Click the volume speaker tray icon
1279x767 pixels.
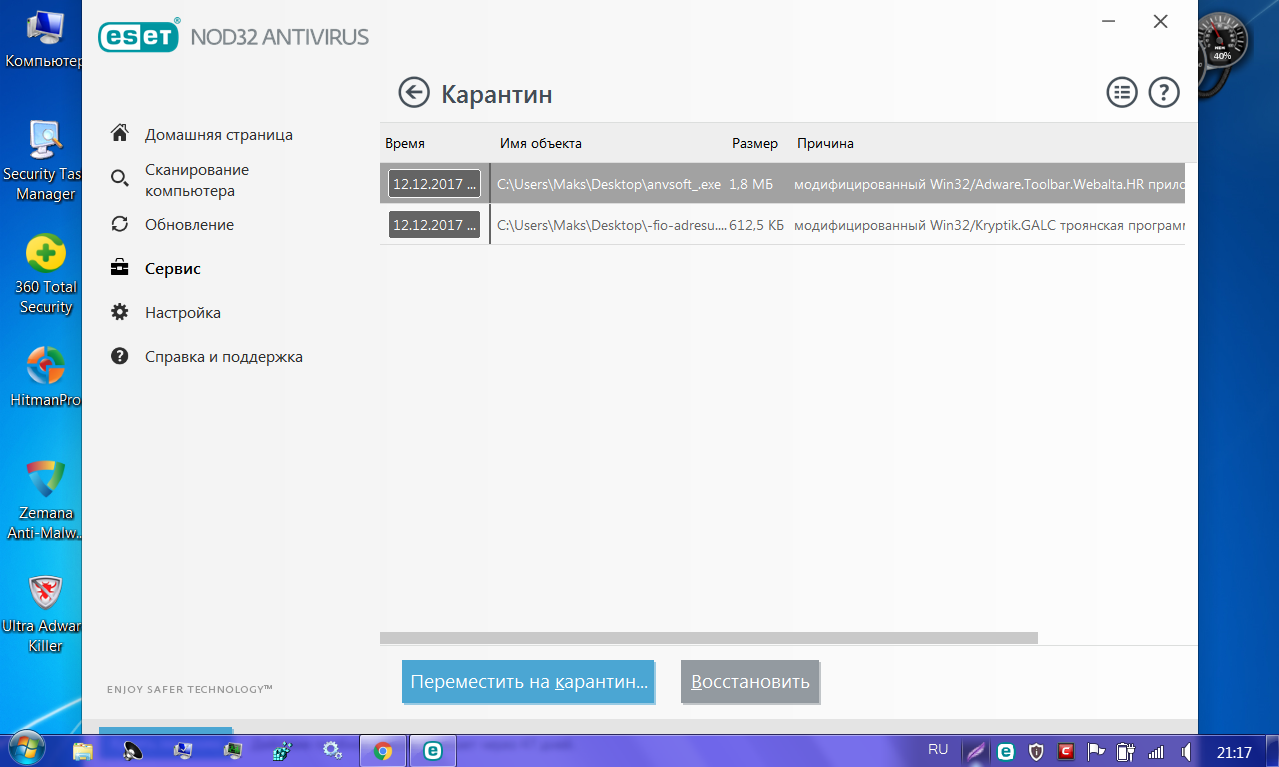point(1185,751)
